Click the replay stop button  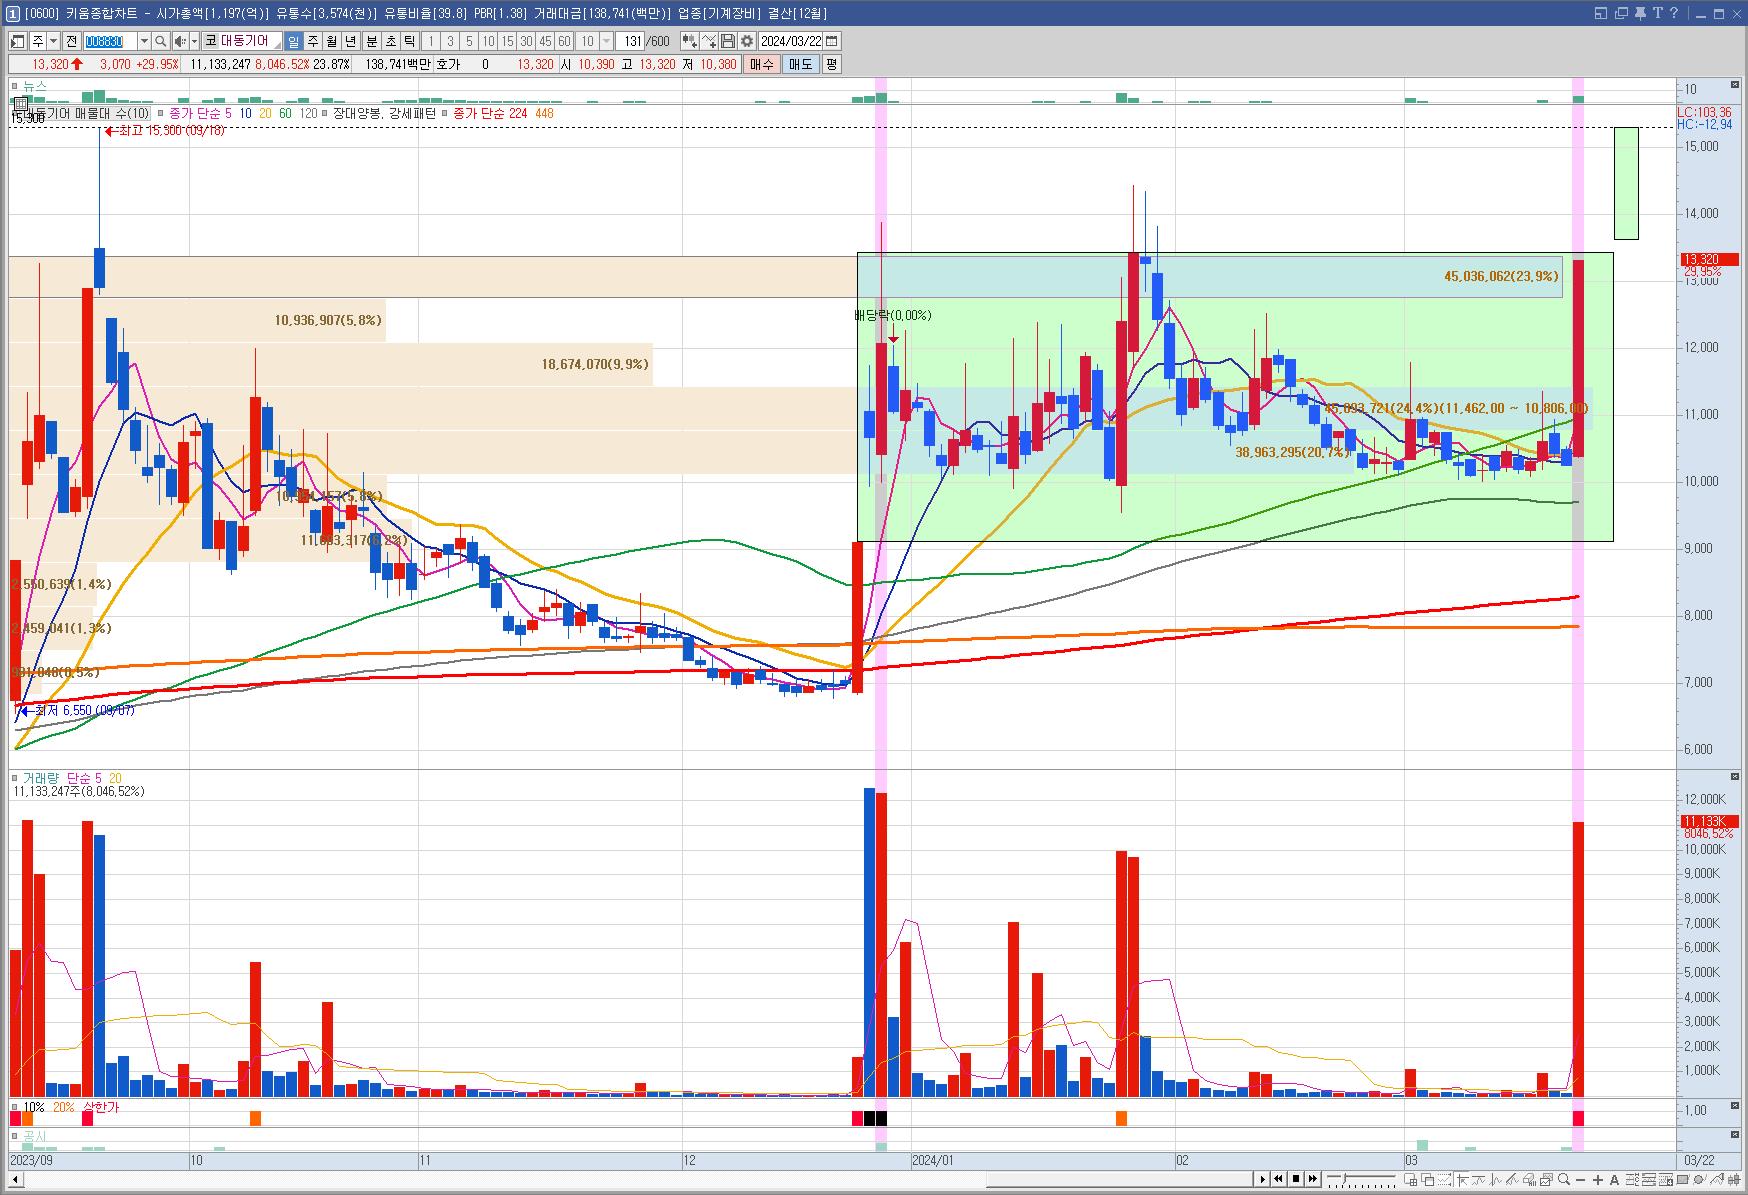tap(1296, 1179)
